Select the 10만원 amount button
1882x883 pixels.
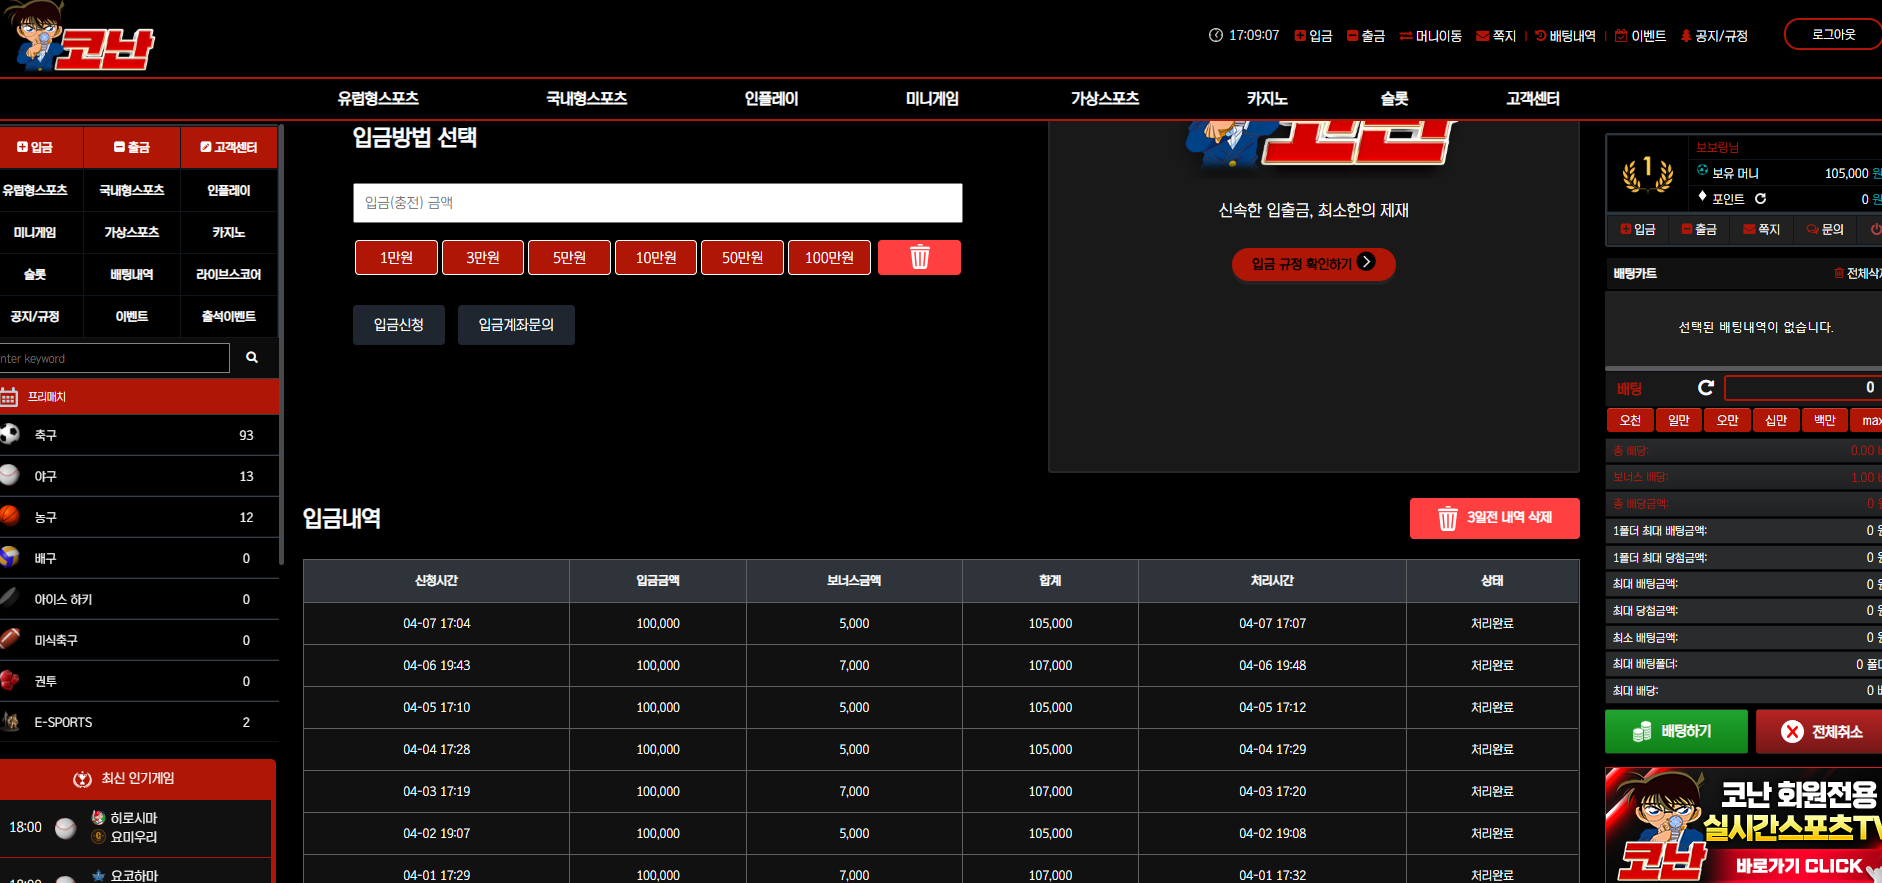[x=656, y=257]
